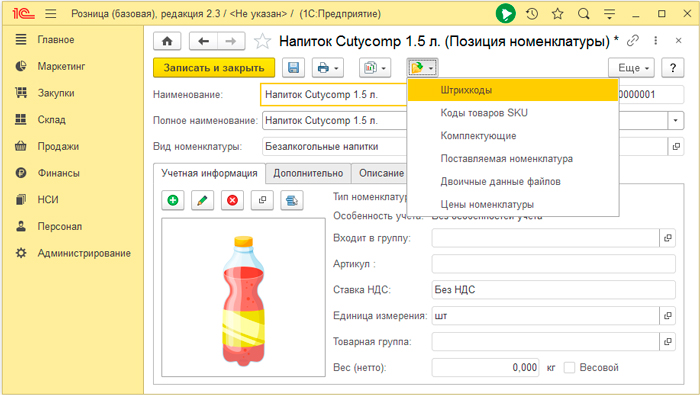
Task: Click the Вес (нетто) value field
Action: [x=485, y=368]
